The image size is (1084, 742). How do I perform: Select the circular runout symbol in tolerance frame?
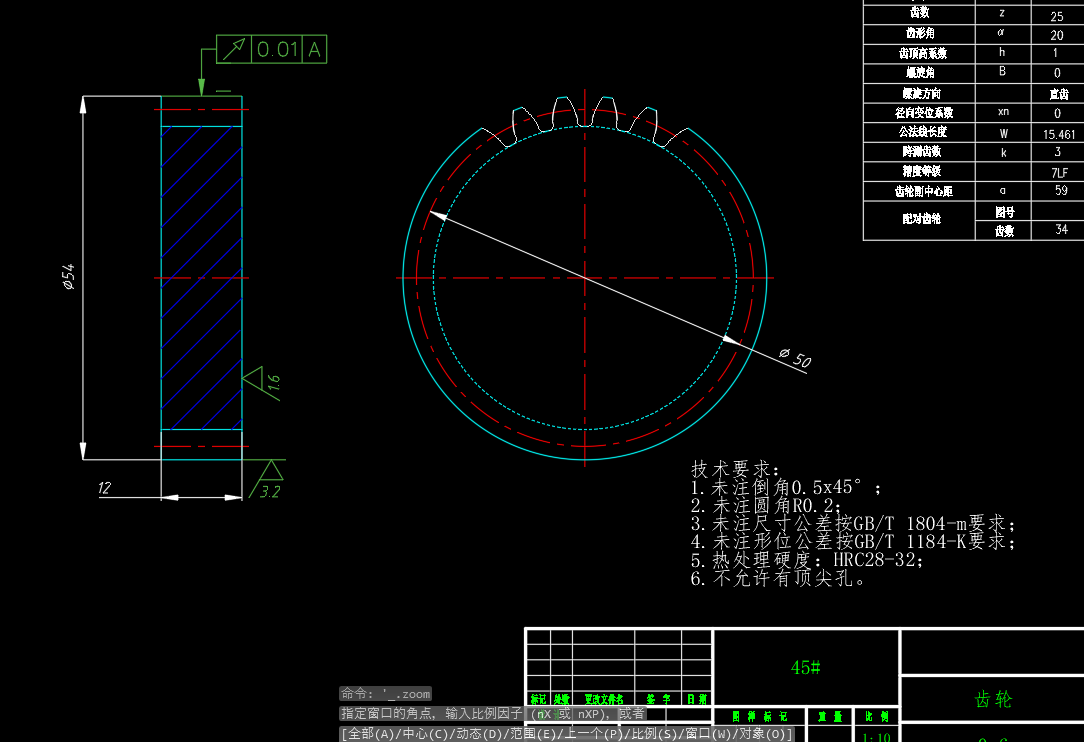tap(234, 49)
